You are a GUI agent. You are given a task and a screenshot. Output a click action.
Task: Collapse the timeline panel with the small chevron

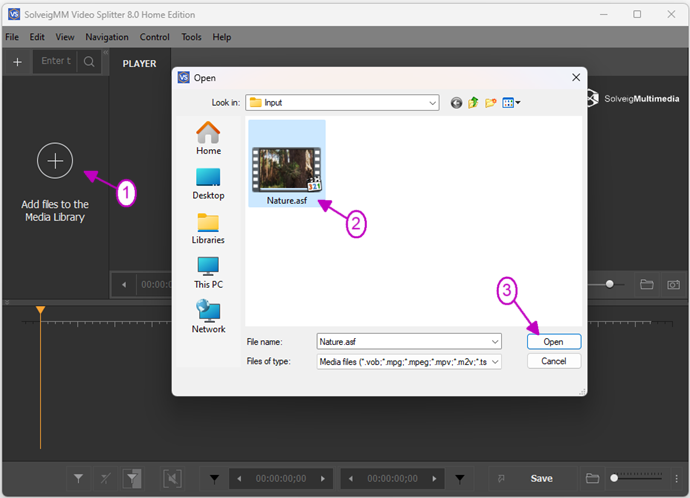[7, 303]
